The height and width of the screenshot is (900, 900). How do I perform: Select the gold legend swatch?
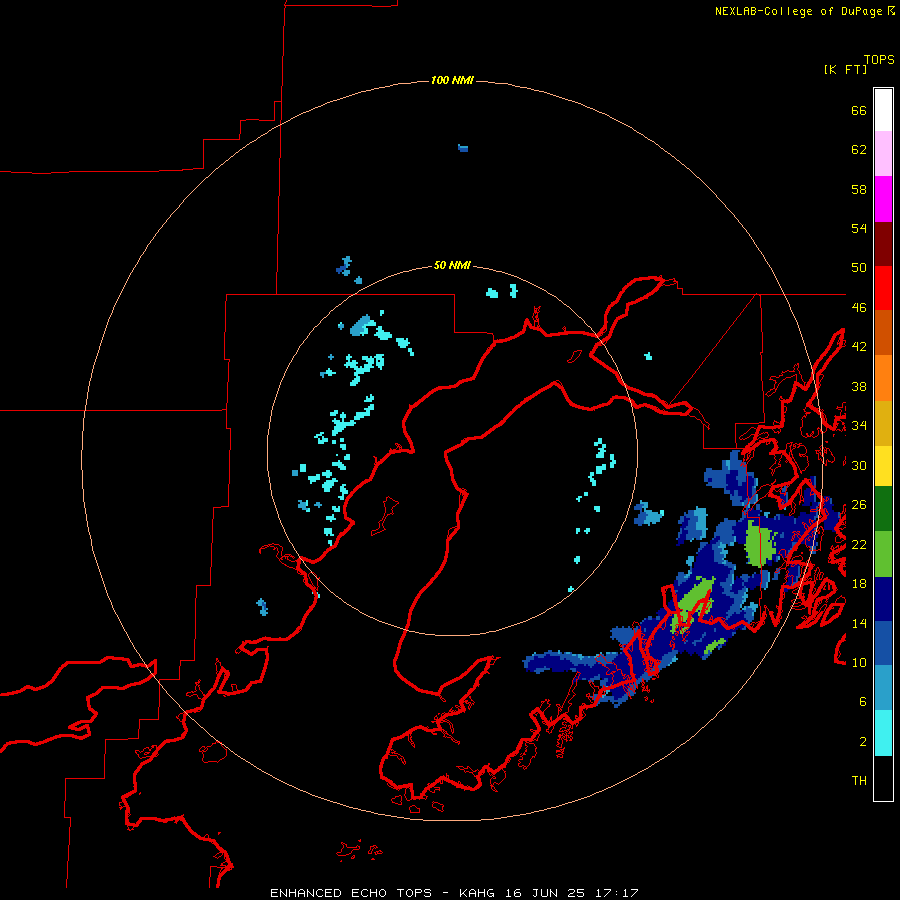click(x=883, y=423)
